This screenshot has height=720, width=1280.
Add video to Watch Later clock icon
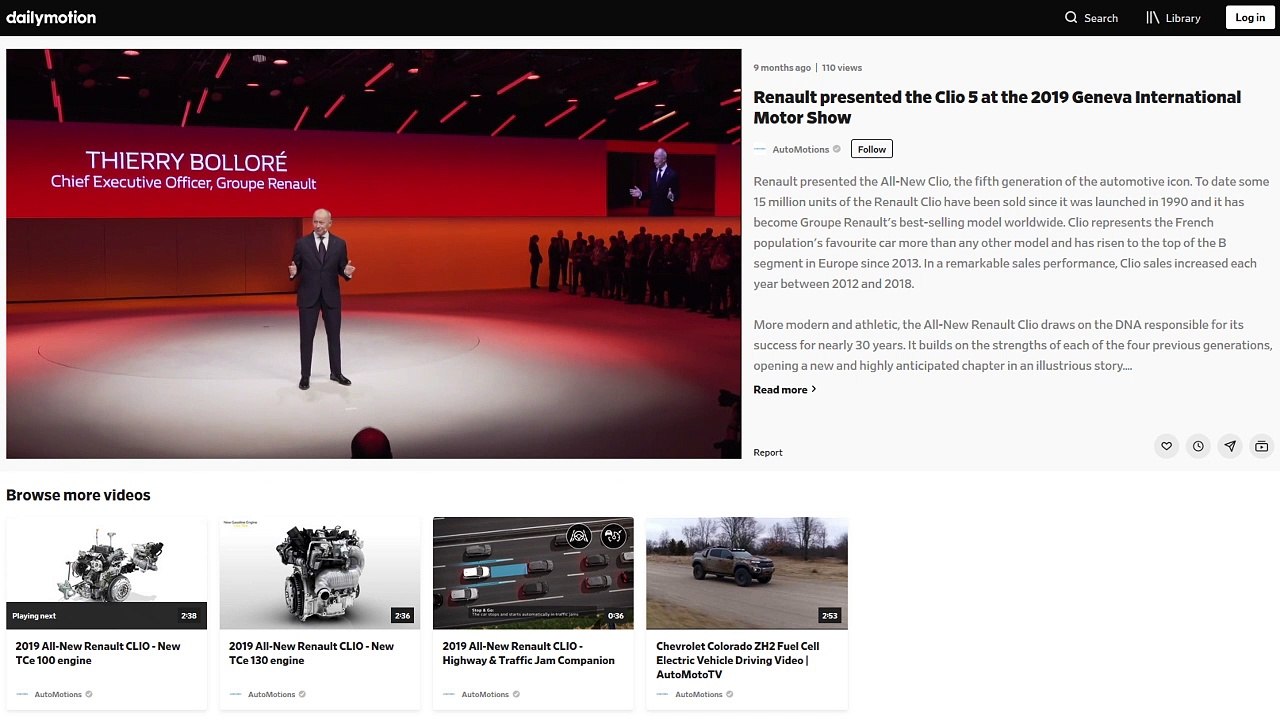1198,446
